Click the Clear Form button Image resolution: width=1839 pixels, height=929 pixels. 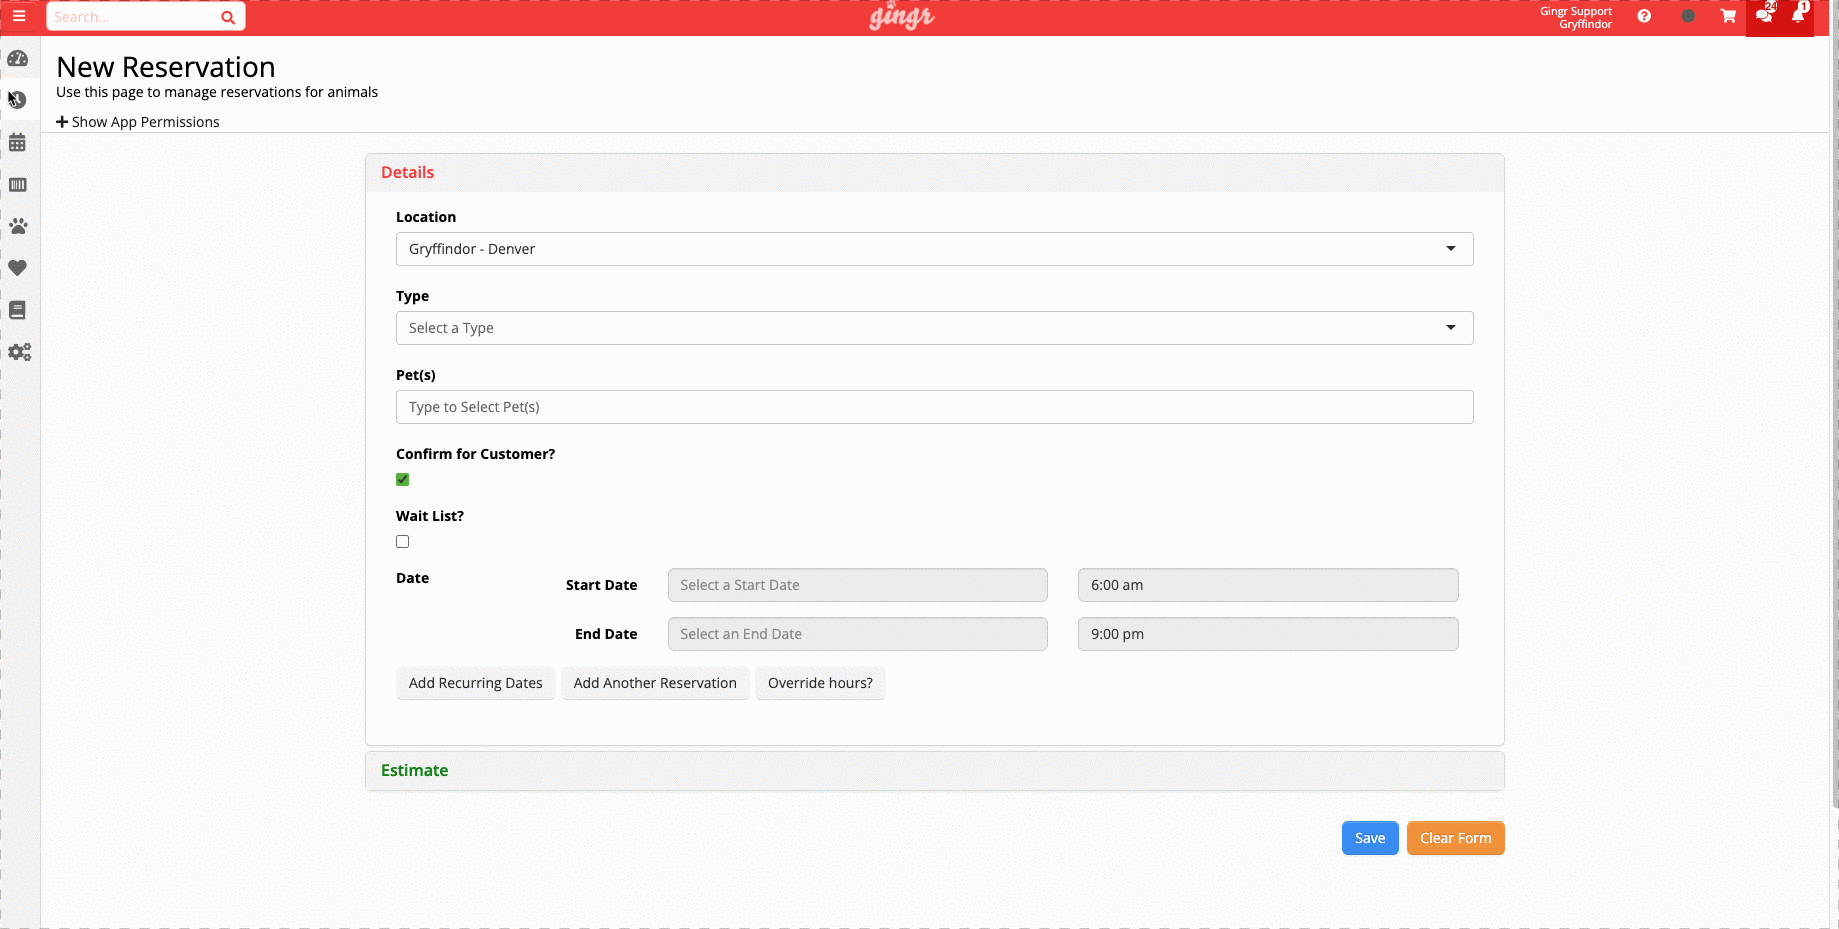pyautogui.click(x=1455, y=838)
